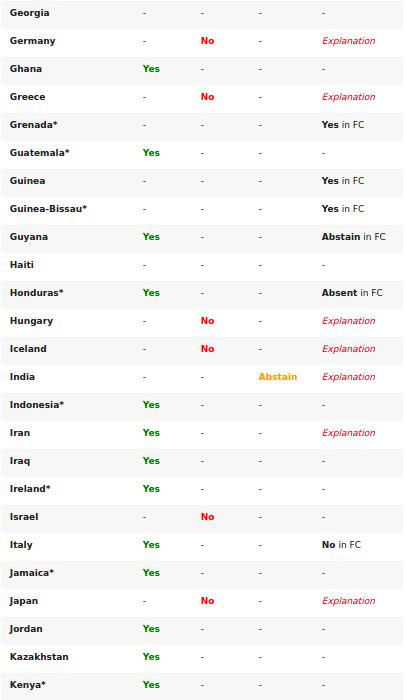Click the Ghana Yes vote cell
This screenshot has width=405, height=700.
(151, 69)
